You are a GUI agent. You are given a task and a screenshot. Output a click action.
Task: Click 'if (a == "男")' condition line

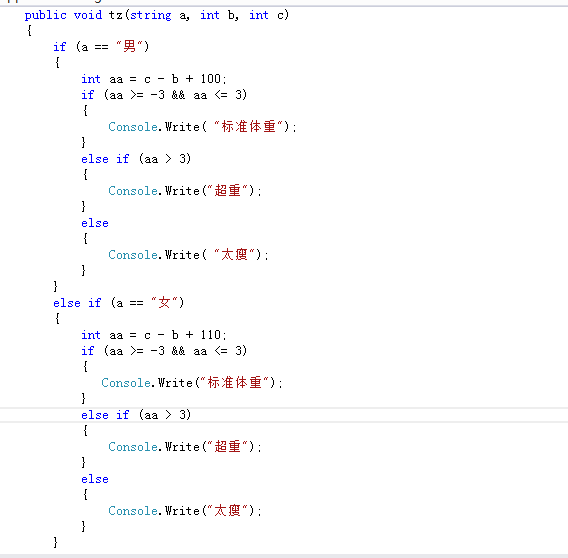(x=101, y=46)
